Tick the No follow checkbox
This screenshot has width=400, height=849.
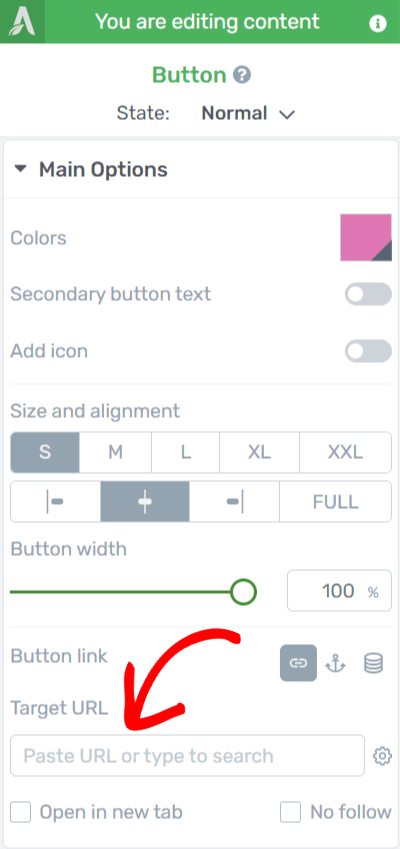(x=290, y=812)
